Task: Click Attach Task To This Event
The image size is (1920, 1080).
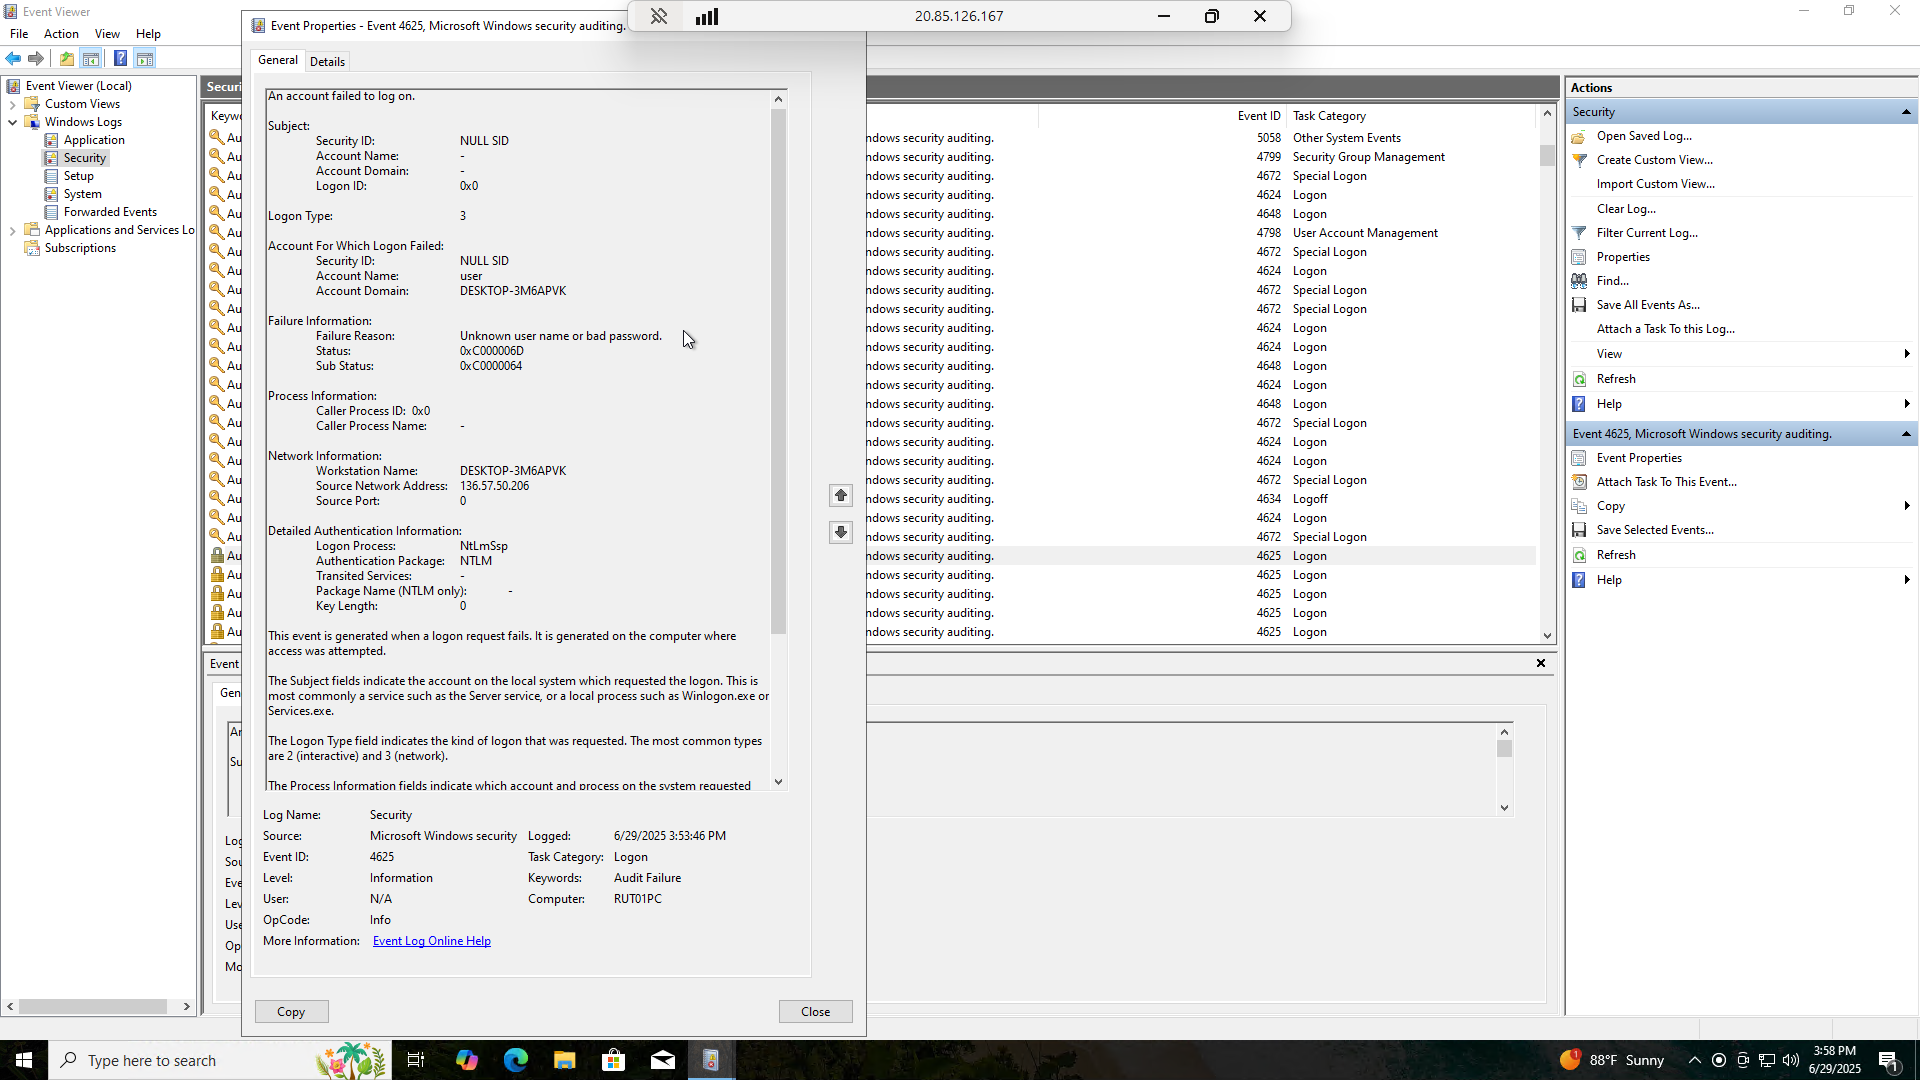Action: (x=1666, y=482)
